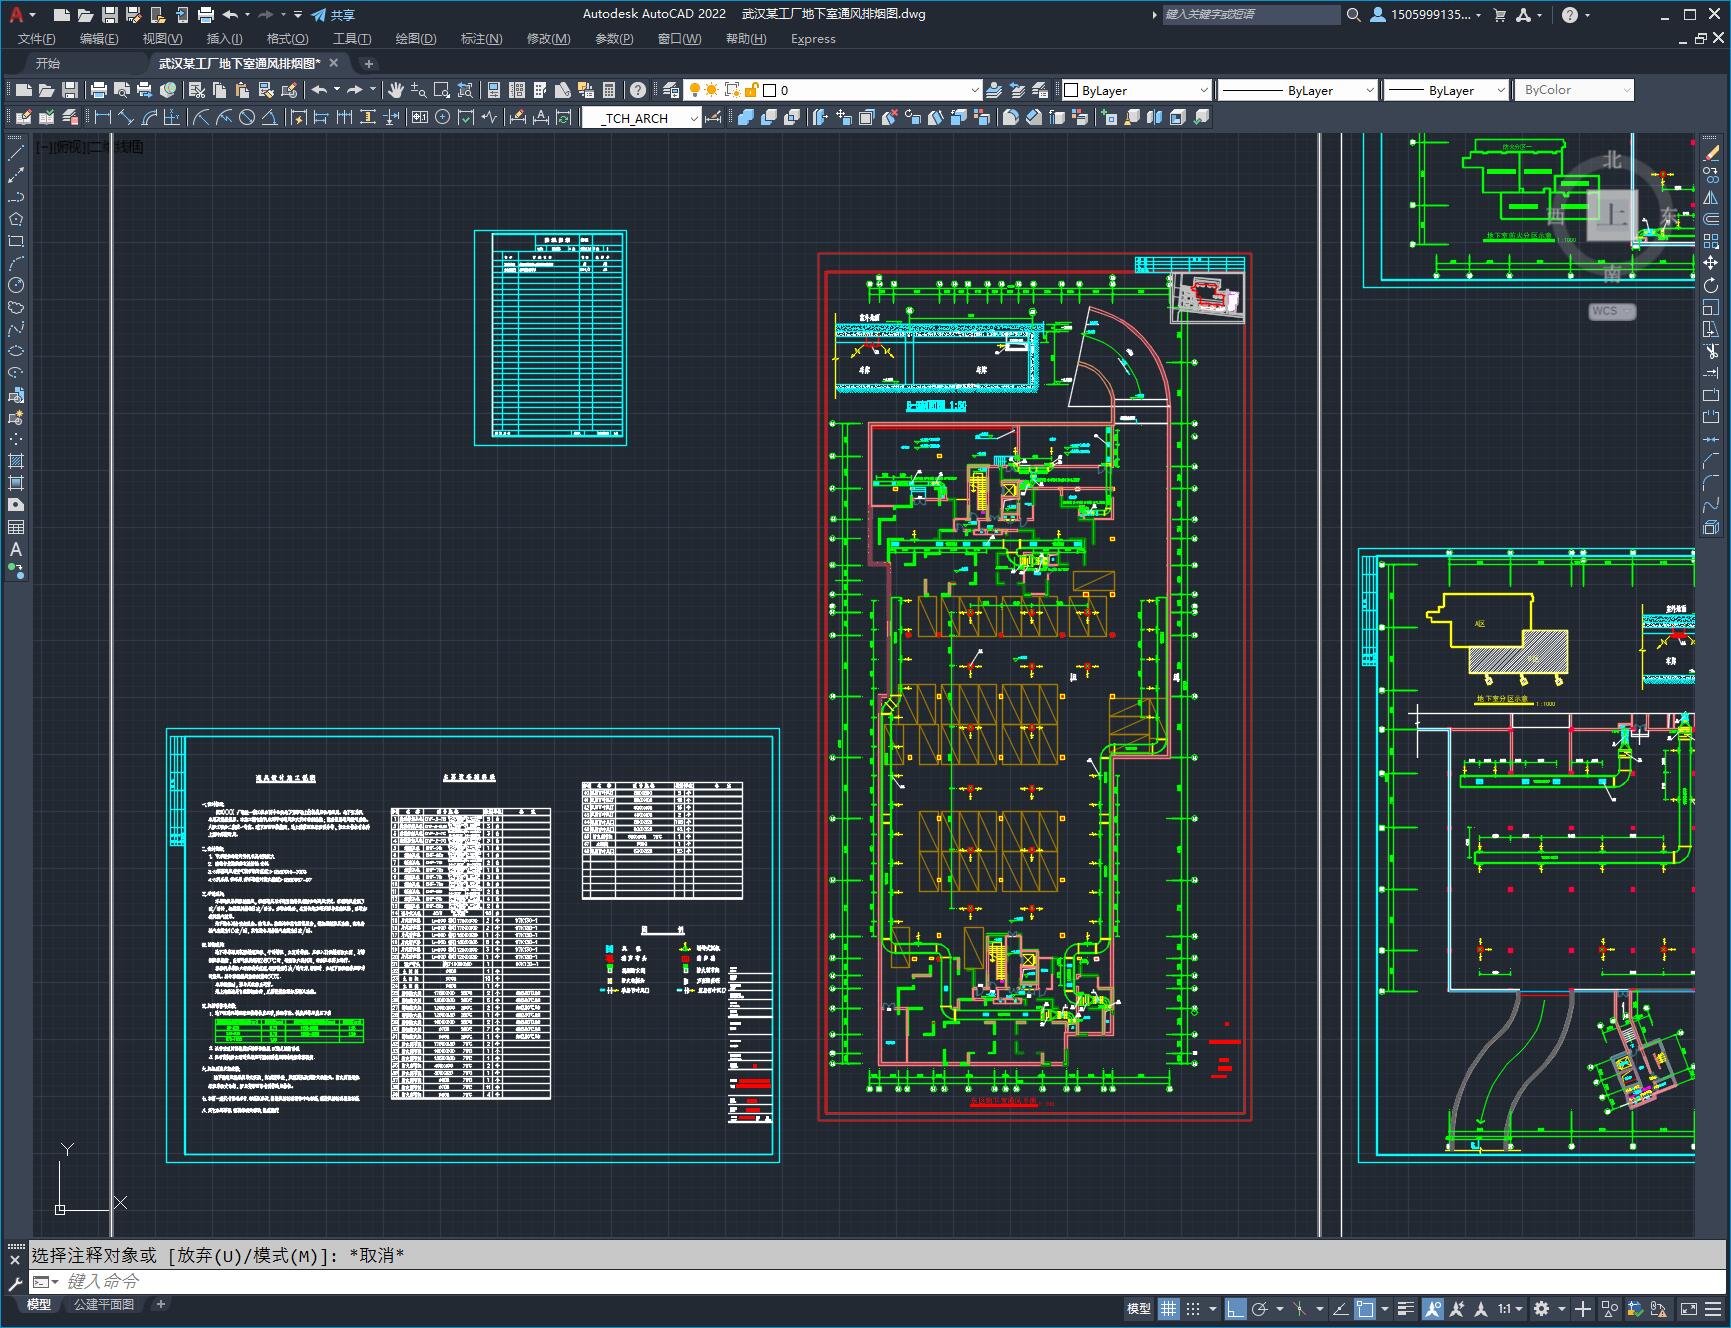Toggle the drawing grid display
Image resolution: width=1731 pixels, height=1328 pixels.
[x=1168, y=1308]
